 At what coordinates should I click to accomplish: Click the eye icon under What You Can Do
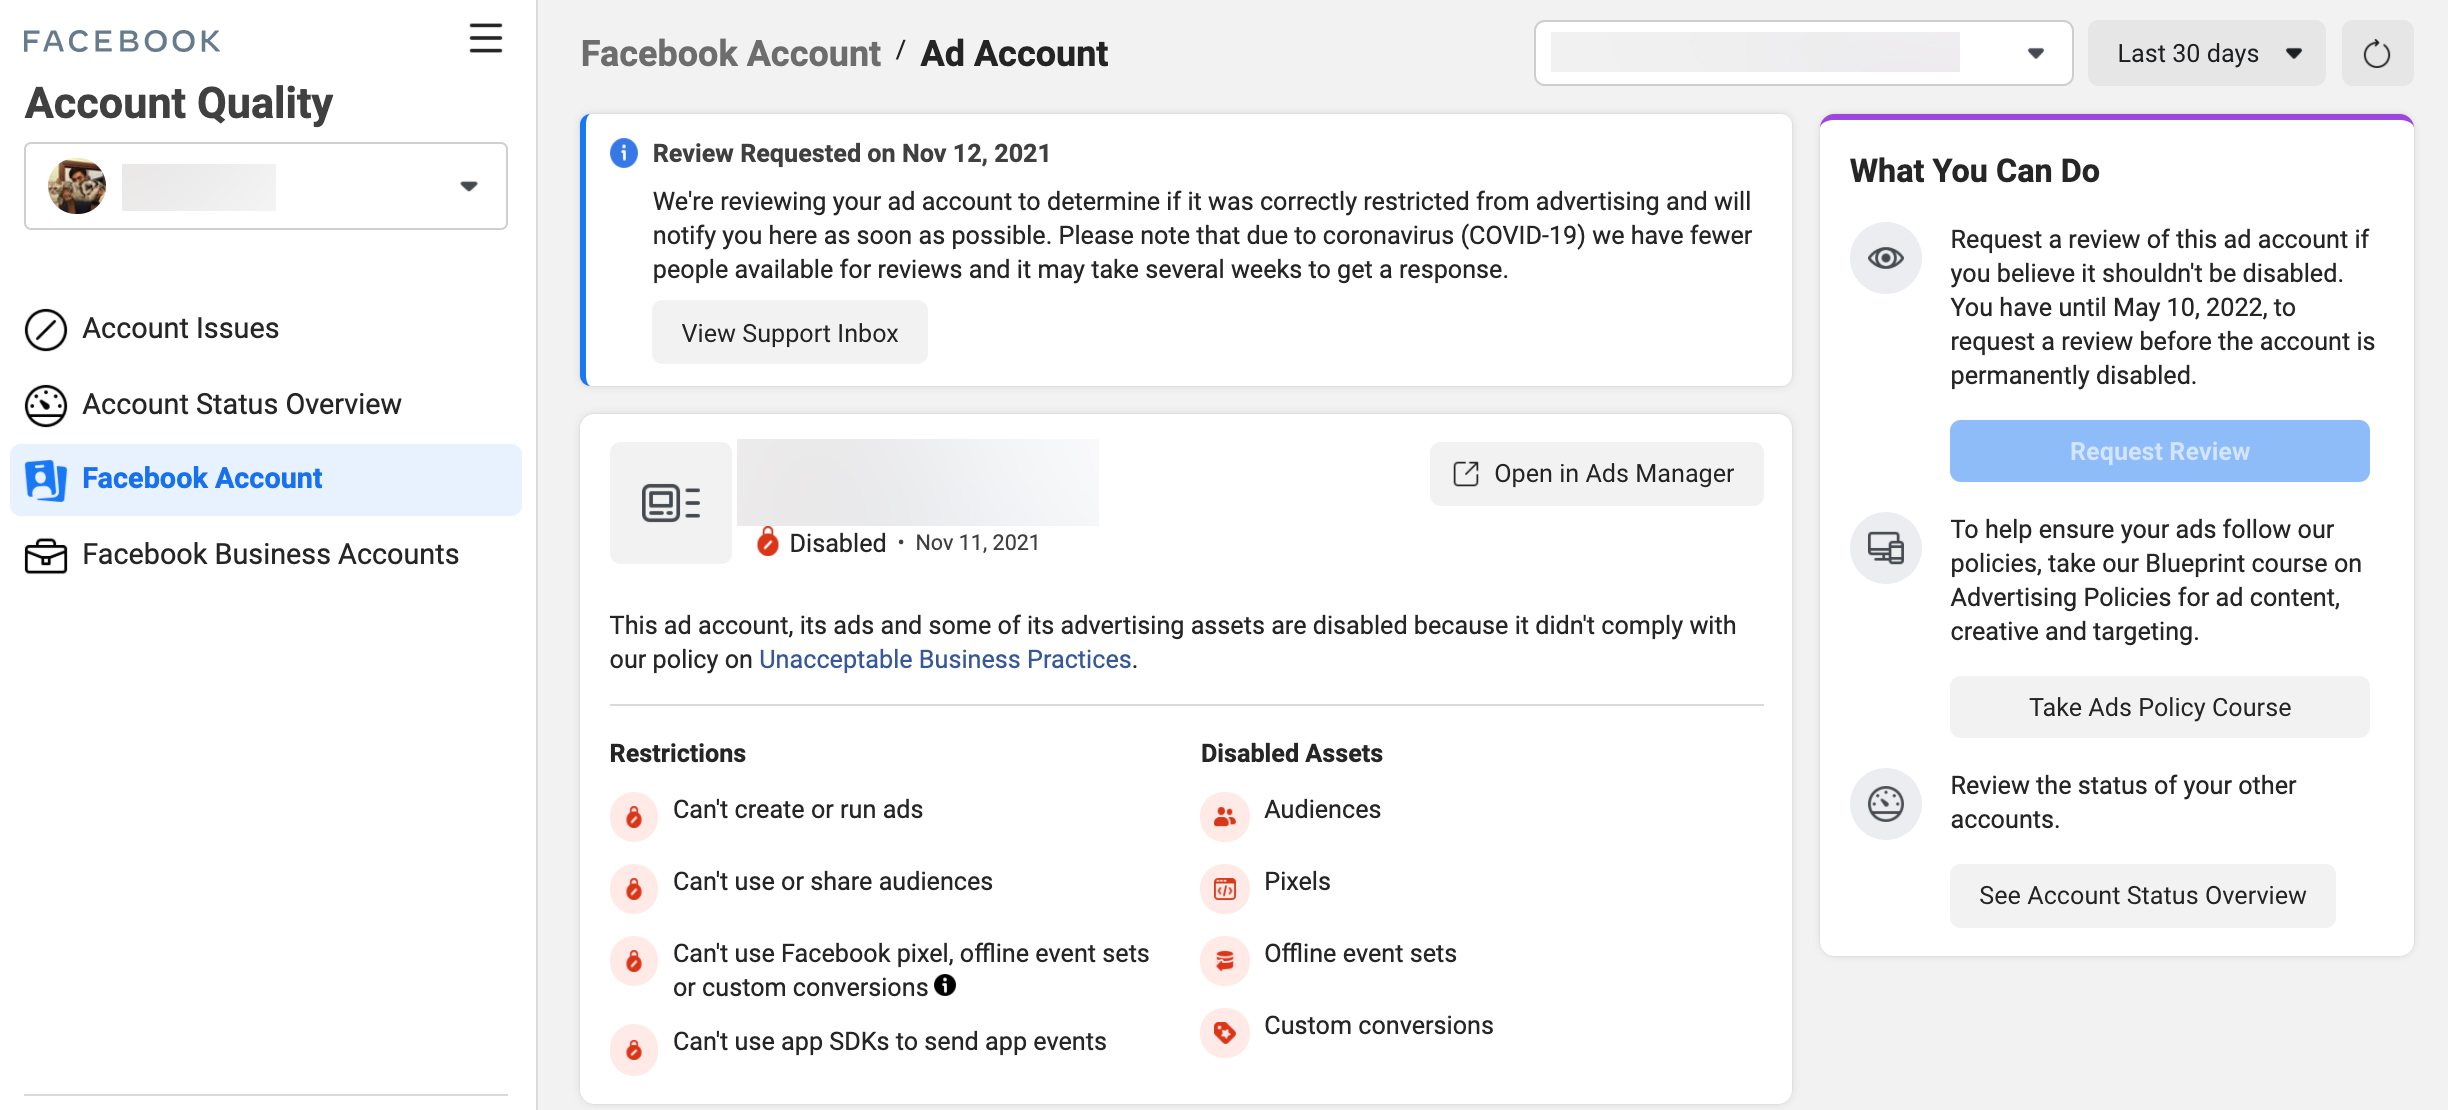click(1885, 259)
